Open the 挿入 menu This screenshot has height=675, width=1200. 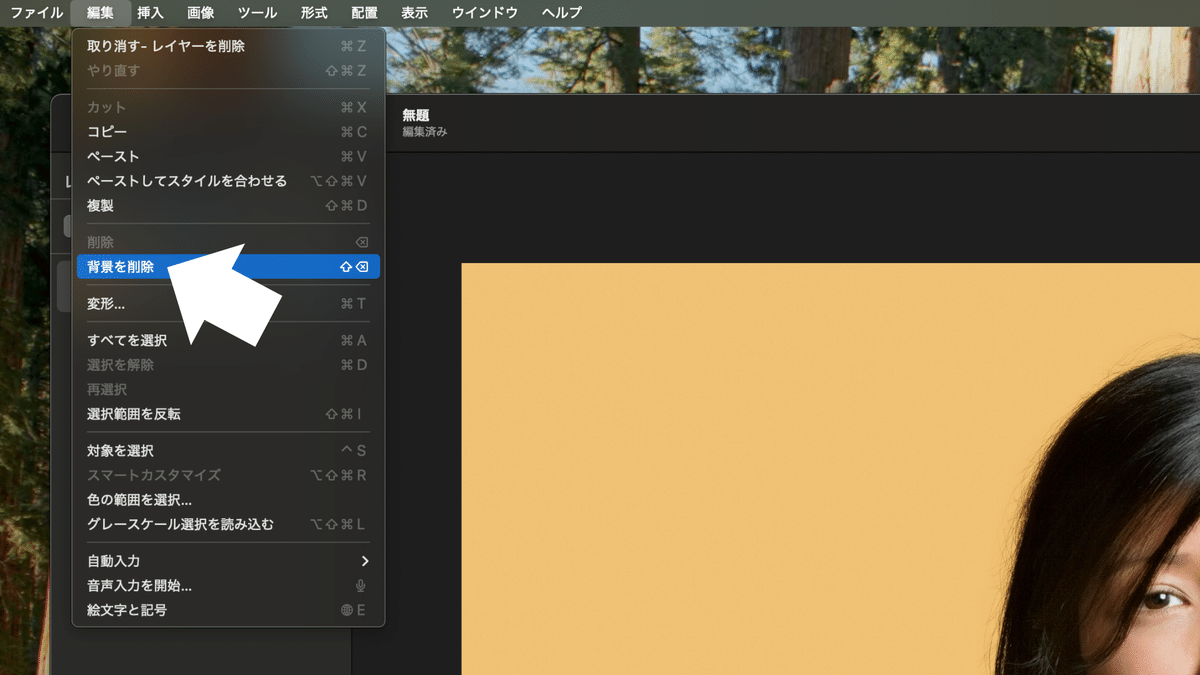150,13
